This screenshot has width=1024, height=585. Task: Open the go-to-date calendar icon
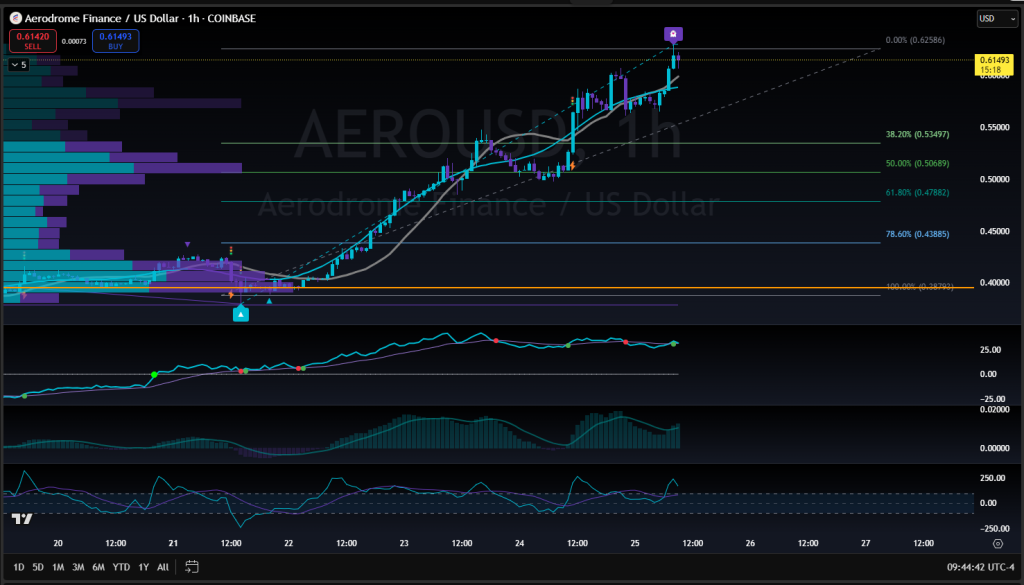coord(191,567)
